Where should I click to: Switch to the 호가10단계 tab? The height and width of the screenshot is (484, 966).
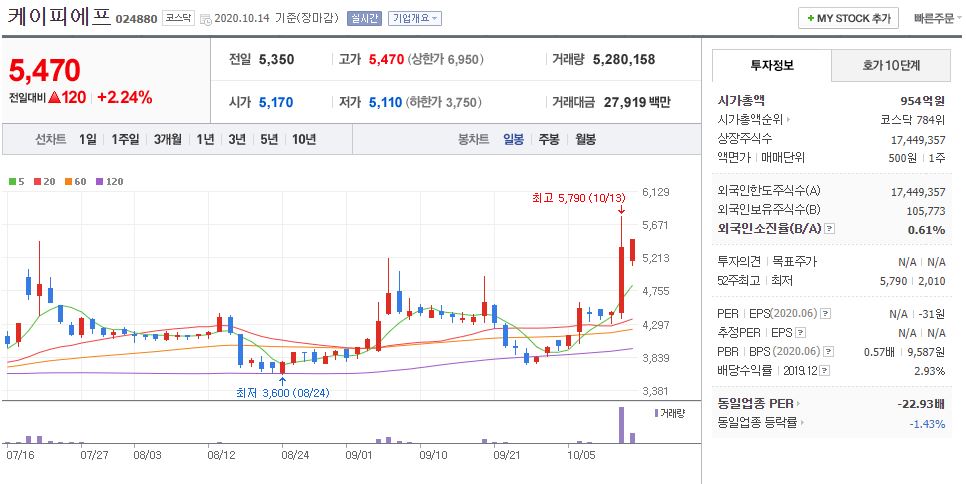tap(891, 65)
